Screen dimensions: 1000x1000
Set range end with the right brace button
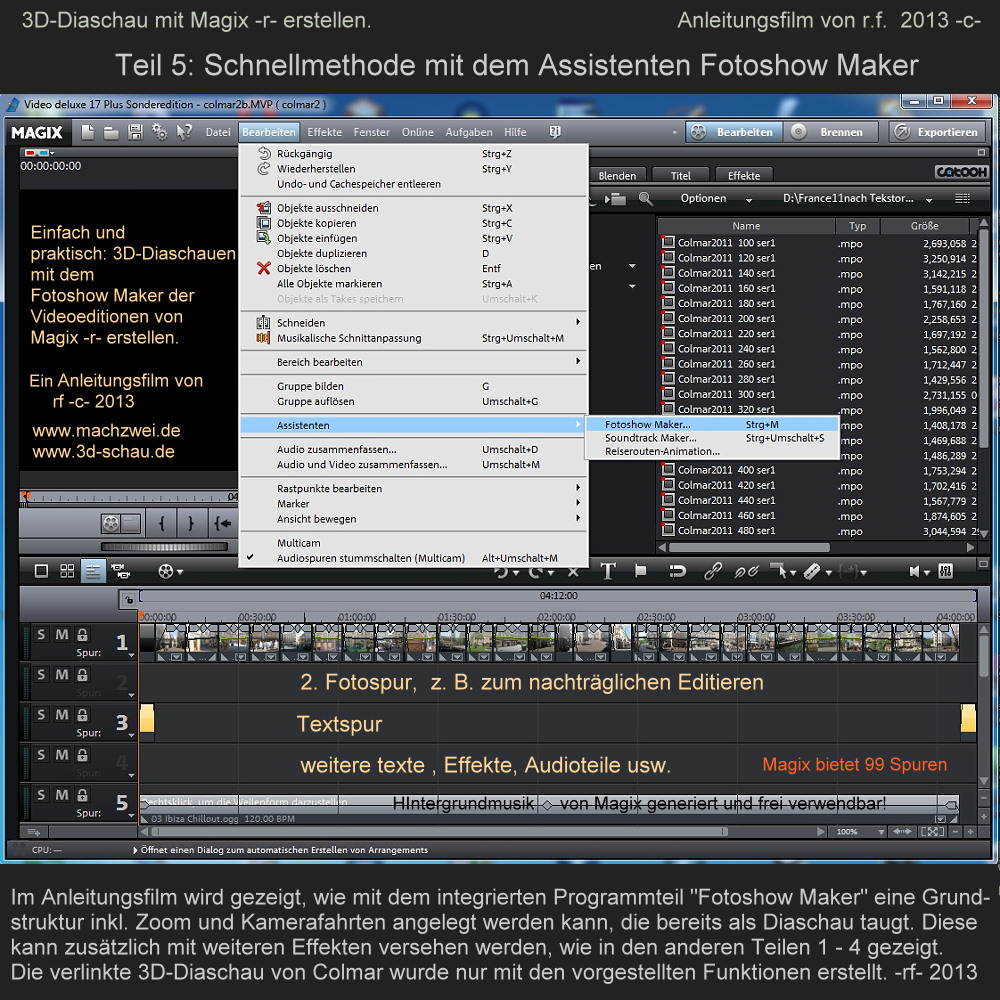click(x=191, y=524)
